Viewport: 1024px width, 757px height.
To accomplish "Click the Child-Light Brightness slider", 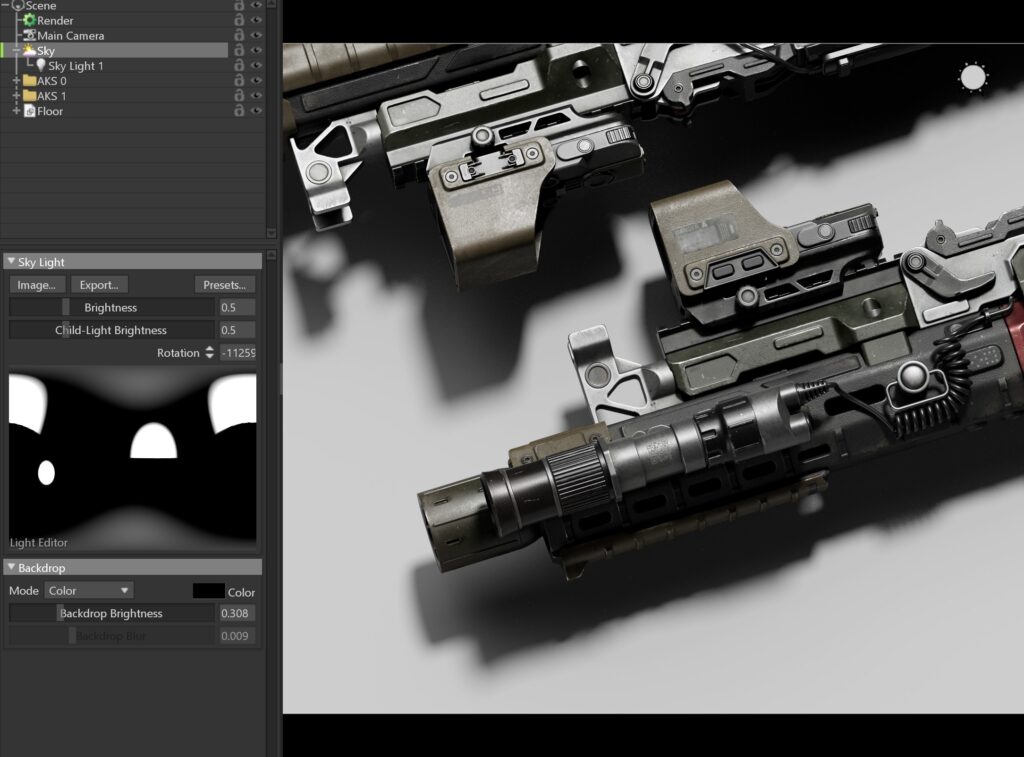I will click(111, 330).
